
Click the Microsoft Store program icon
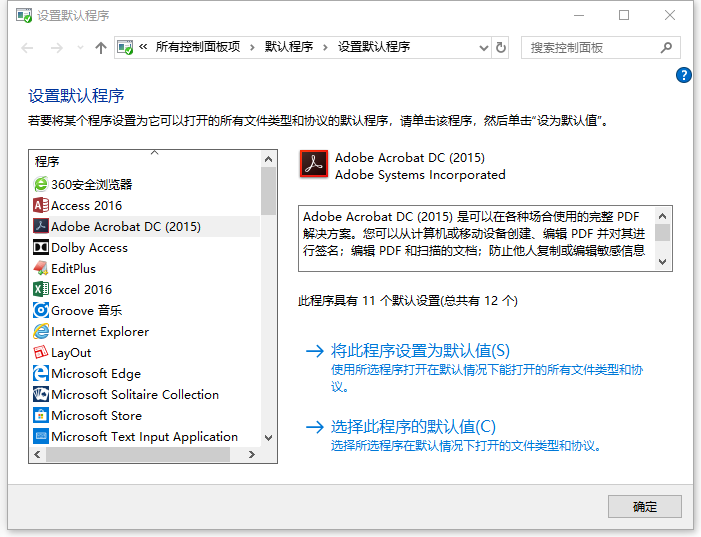click(x=41, y=415)
